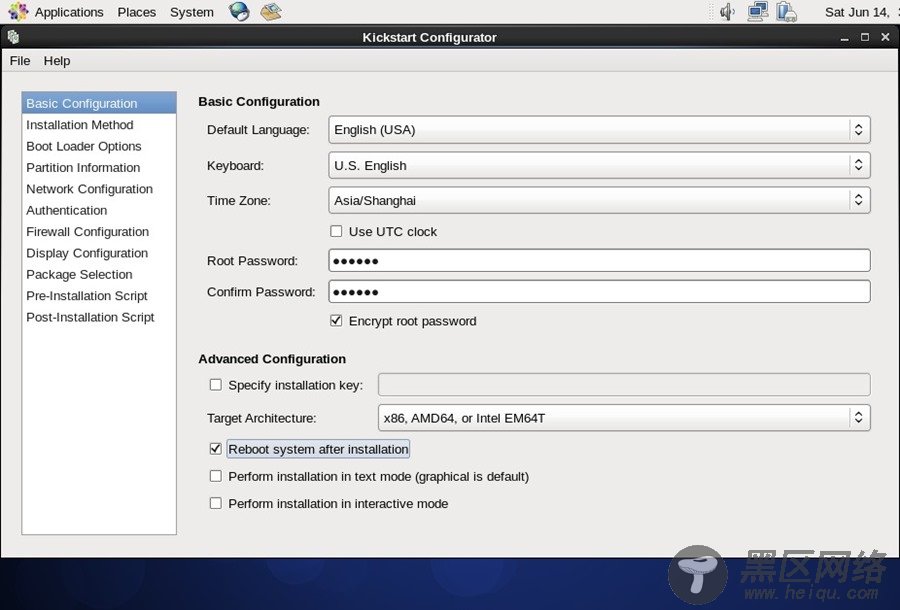Launch the web browser globe icon

click(239, 11)
